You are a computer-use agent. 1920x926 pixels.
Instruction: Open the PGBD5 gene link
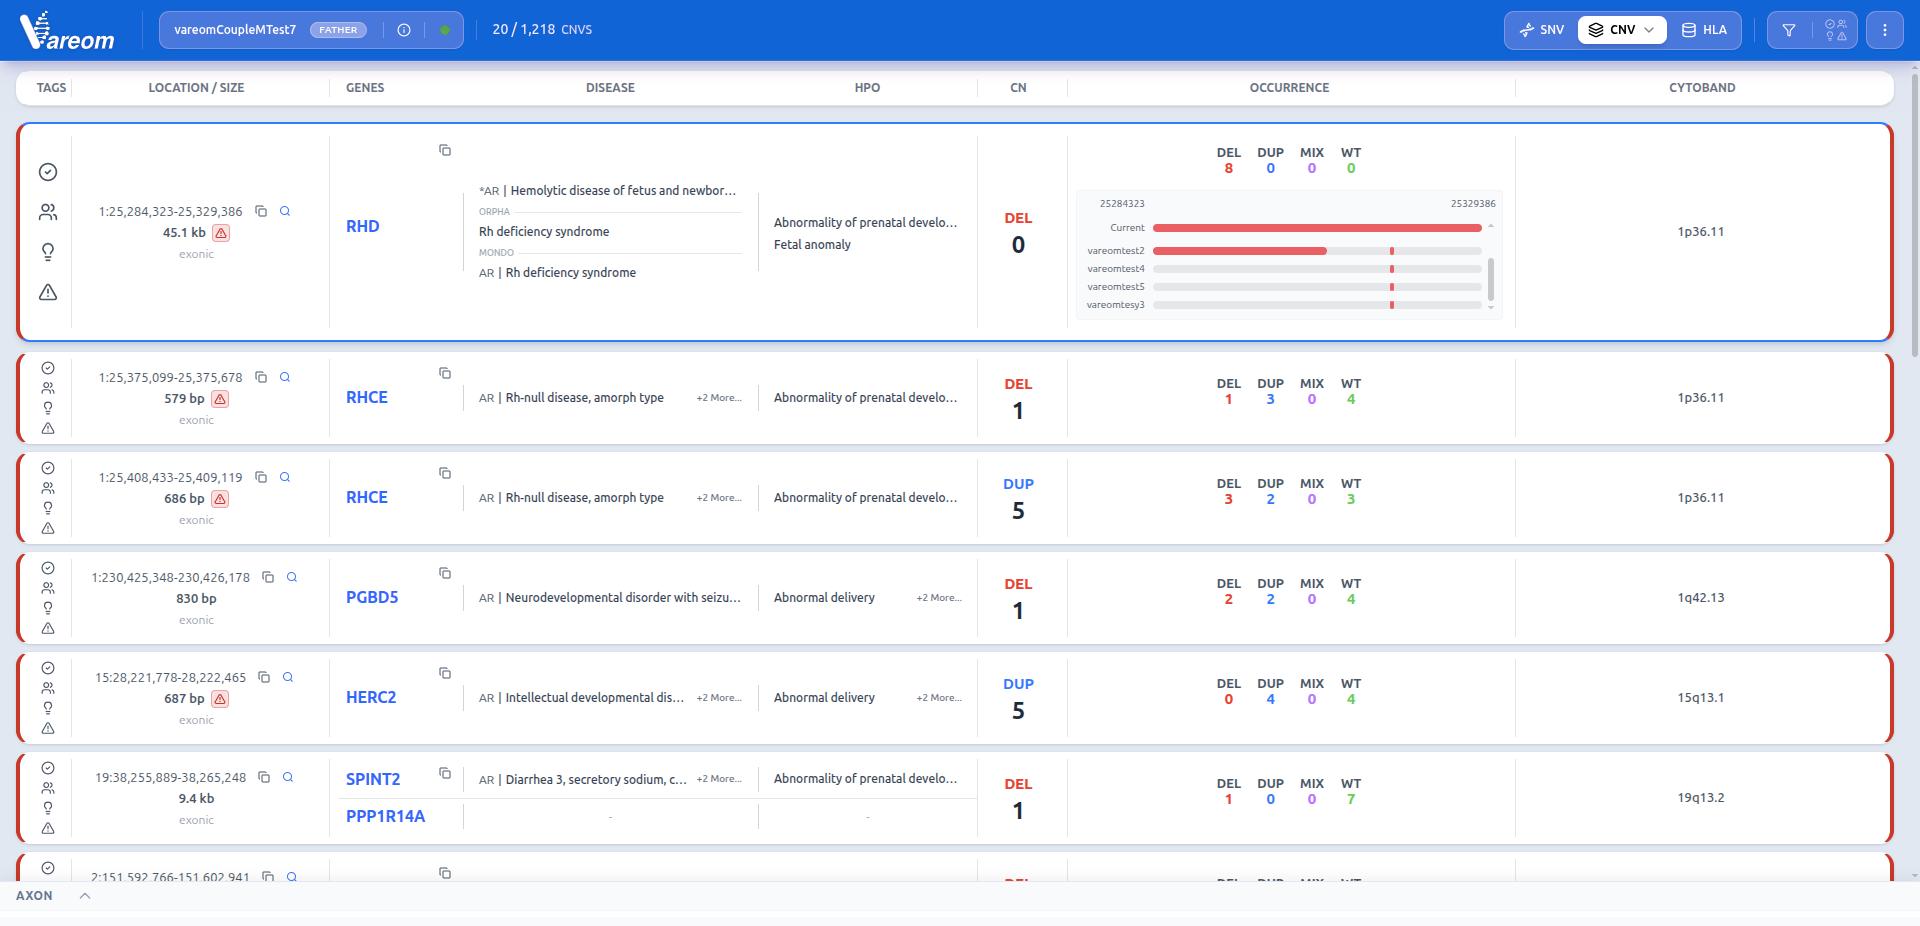click(x=372, y=598)
